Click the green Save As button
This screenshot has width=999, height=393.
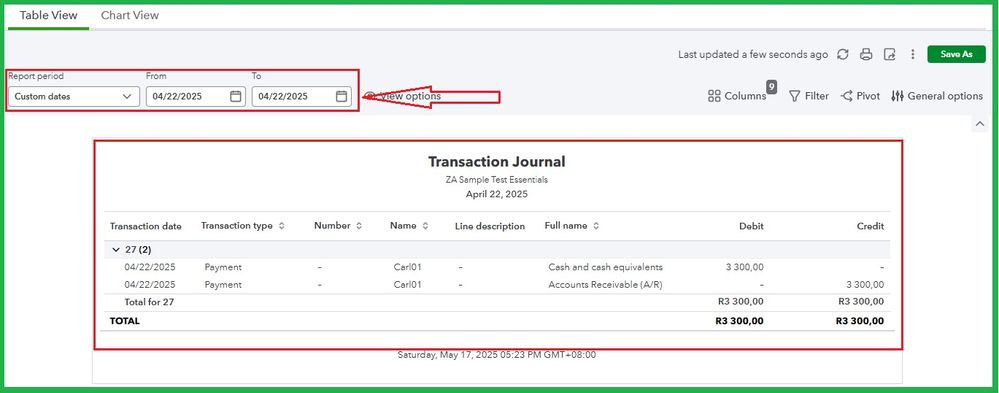pyautogui.click(x=956, y=54)
